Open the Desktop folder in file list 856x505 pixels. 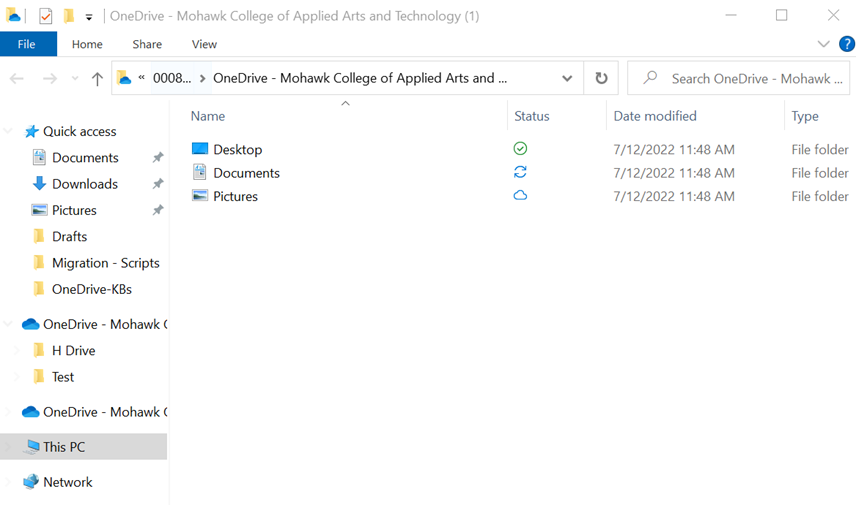[237, 150]
